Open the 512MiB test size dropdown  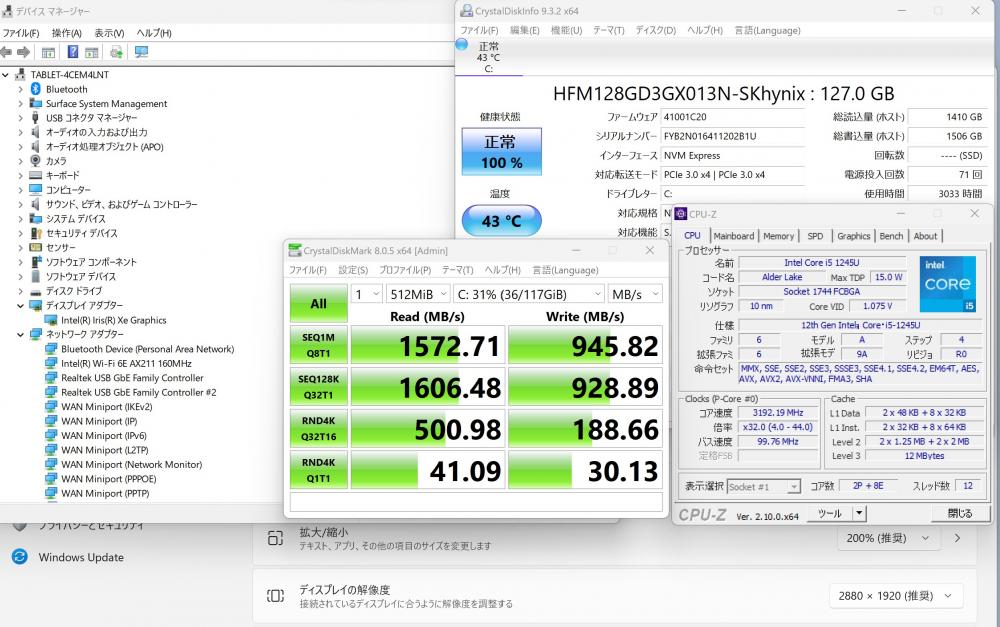[x=418, y=294]
